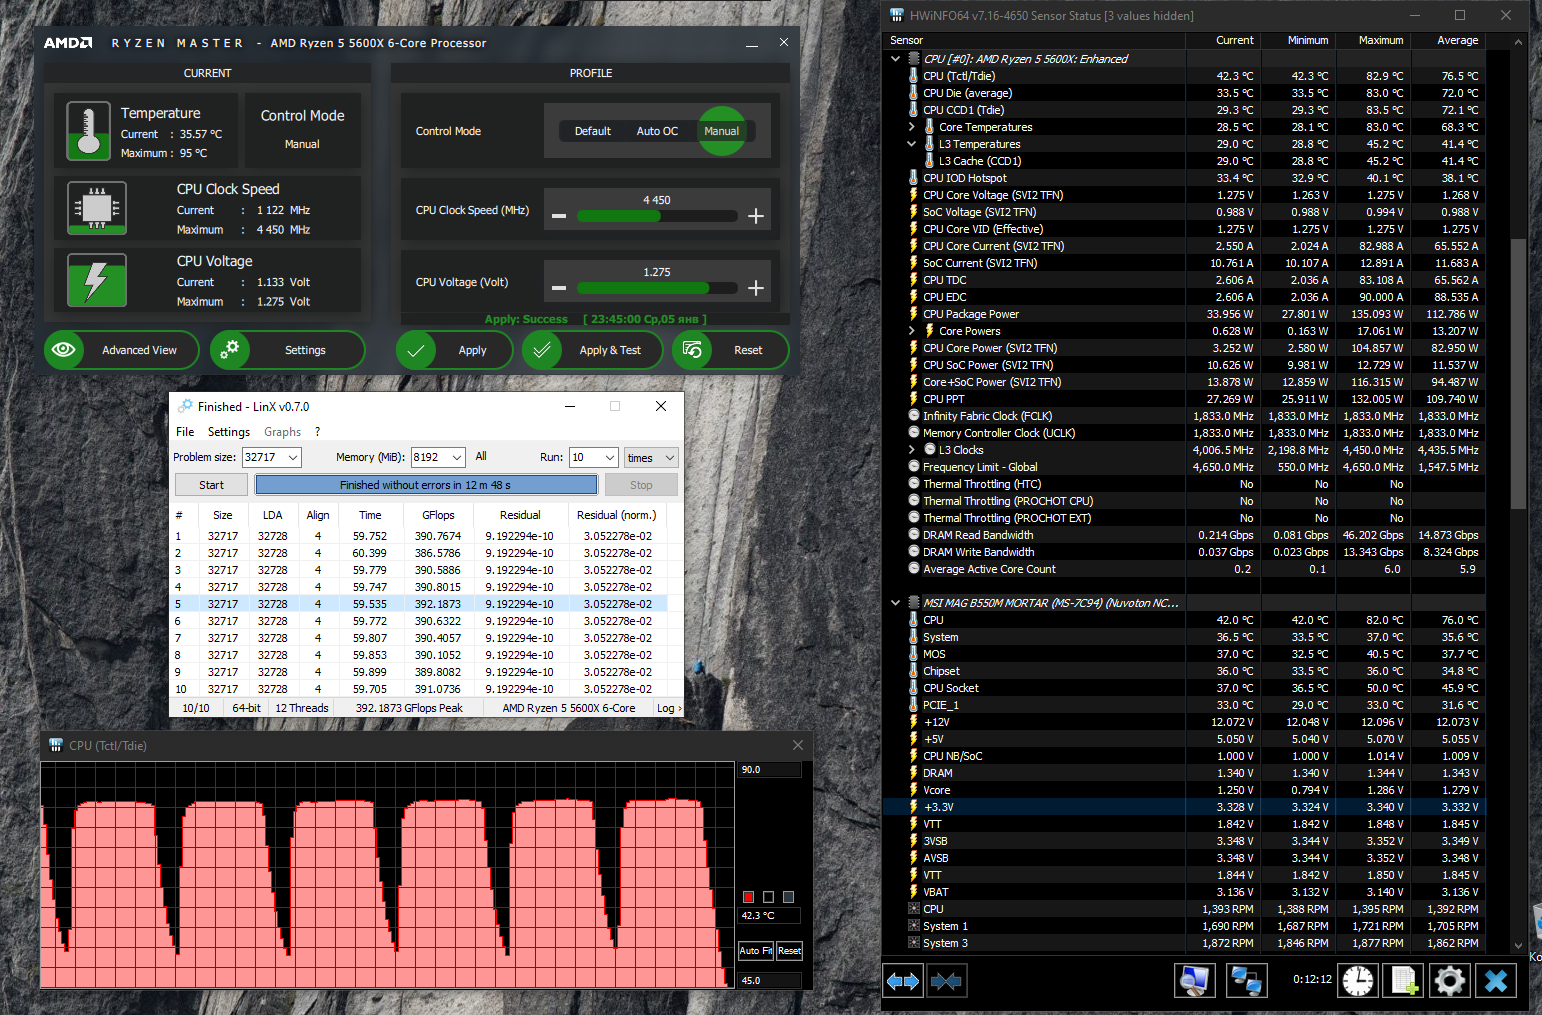
Task: Click the thermometer icon beside CPU (Tctl/Tdie) row
Action: pos(913,76)
